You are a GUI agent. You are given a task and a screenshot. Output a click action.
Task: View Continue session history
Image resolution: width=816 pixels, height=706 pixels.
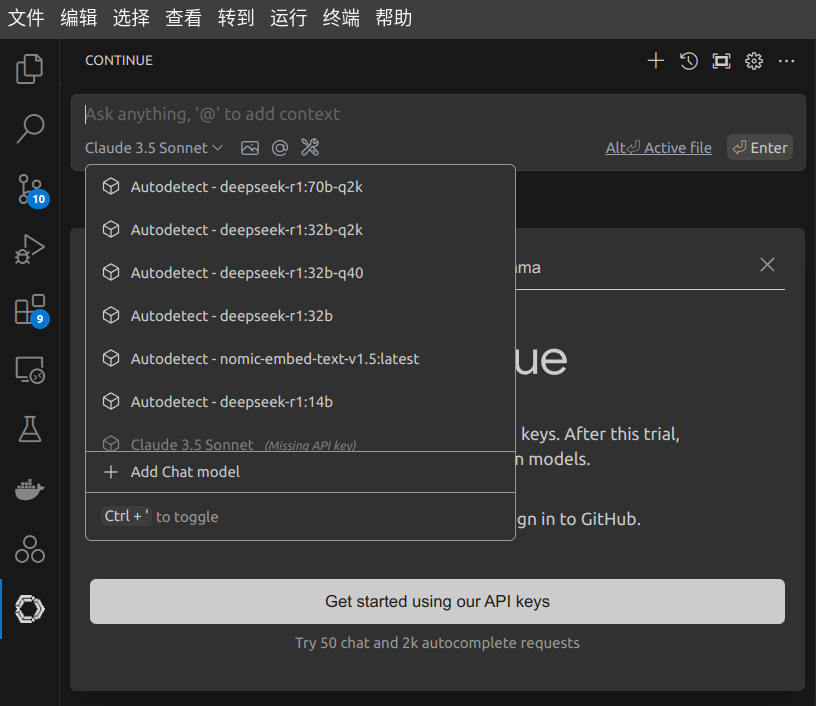[x=688, y=61]
